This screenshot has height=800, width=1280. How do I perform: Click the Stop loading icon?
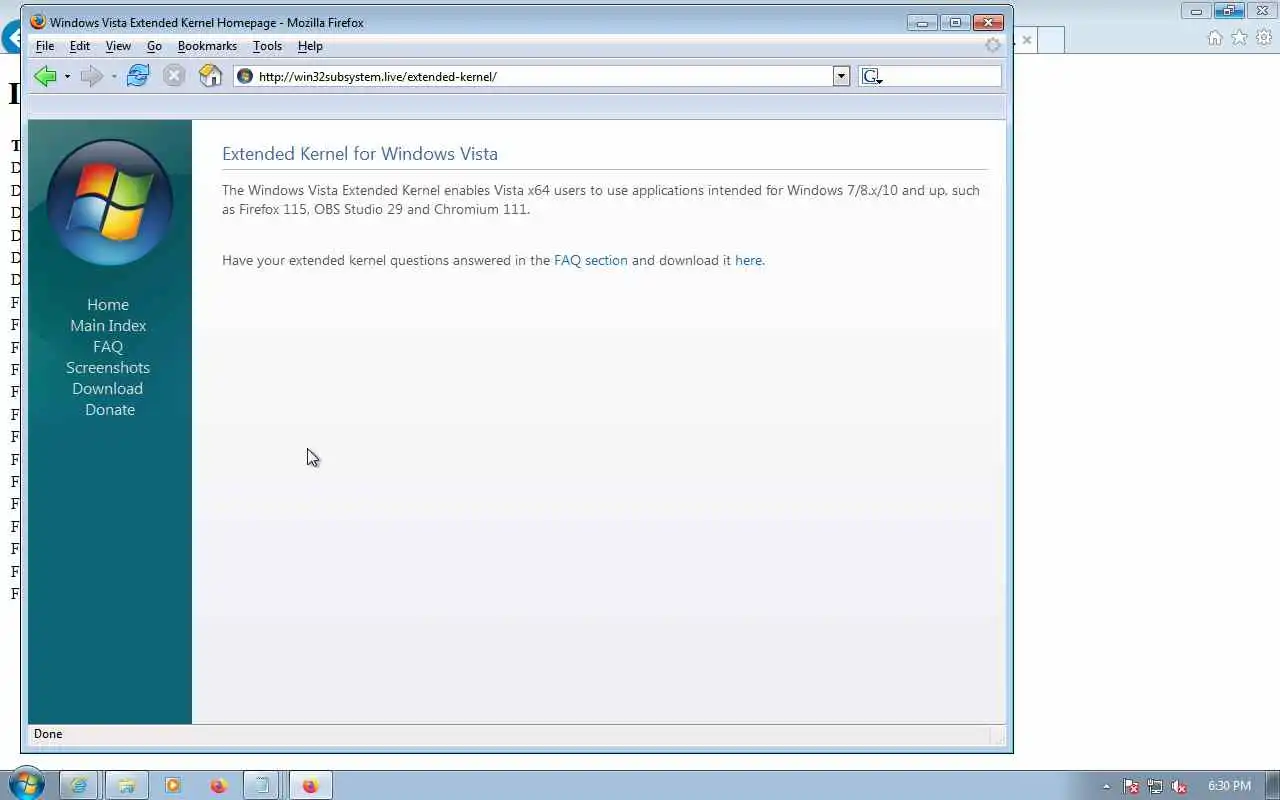point(174,76)
